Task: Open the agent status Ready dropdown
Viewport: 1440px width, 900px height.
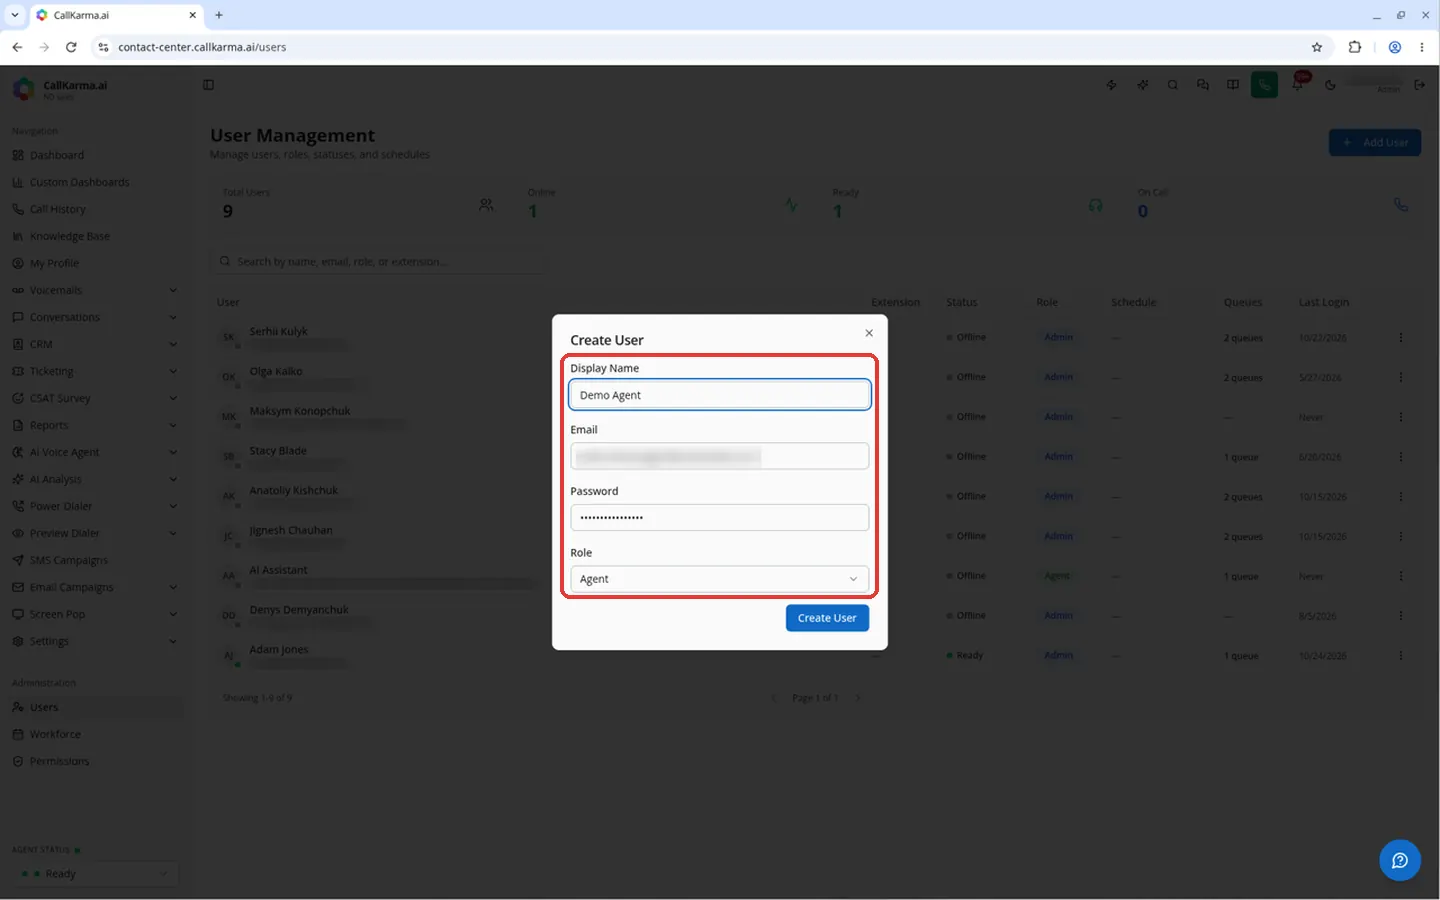Action: pos(97,874)
